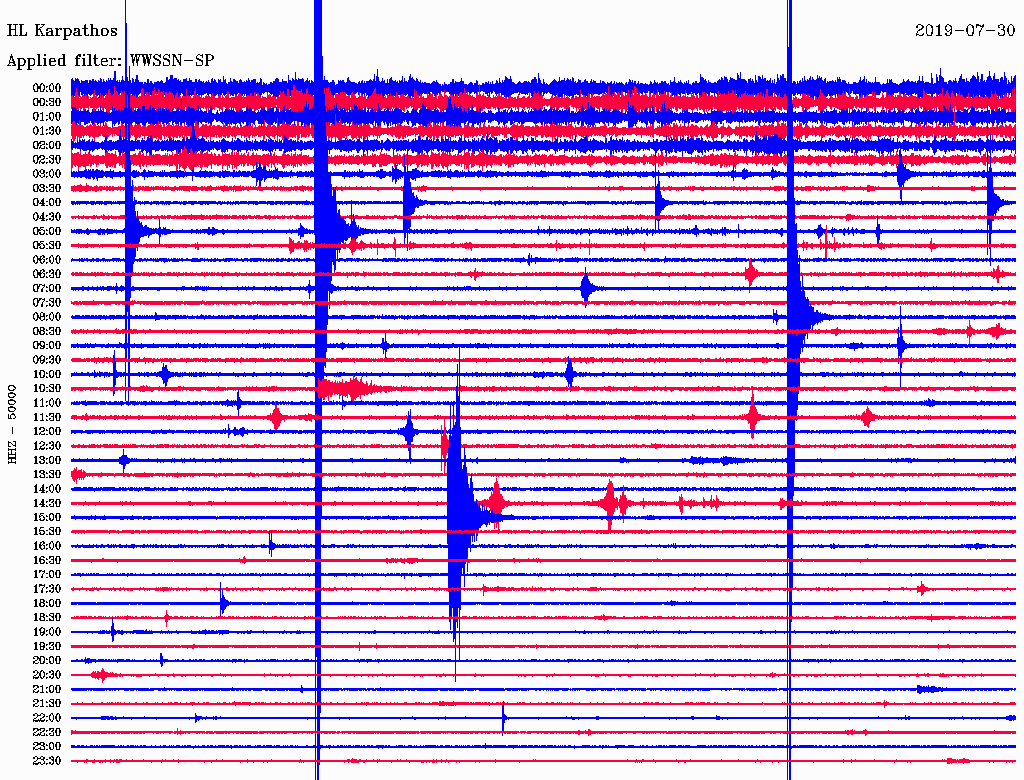Click the 11:30 time label
This screenshot has height=780, width=1024.
pyautogui.click(x=47, y=417)
